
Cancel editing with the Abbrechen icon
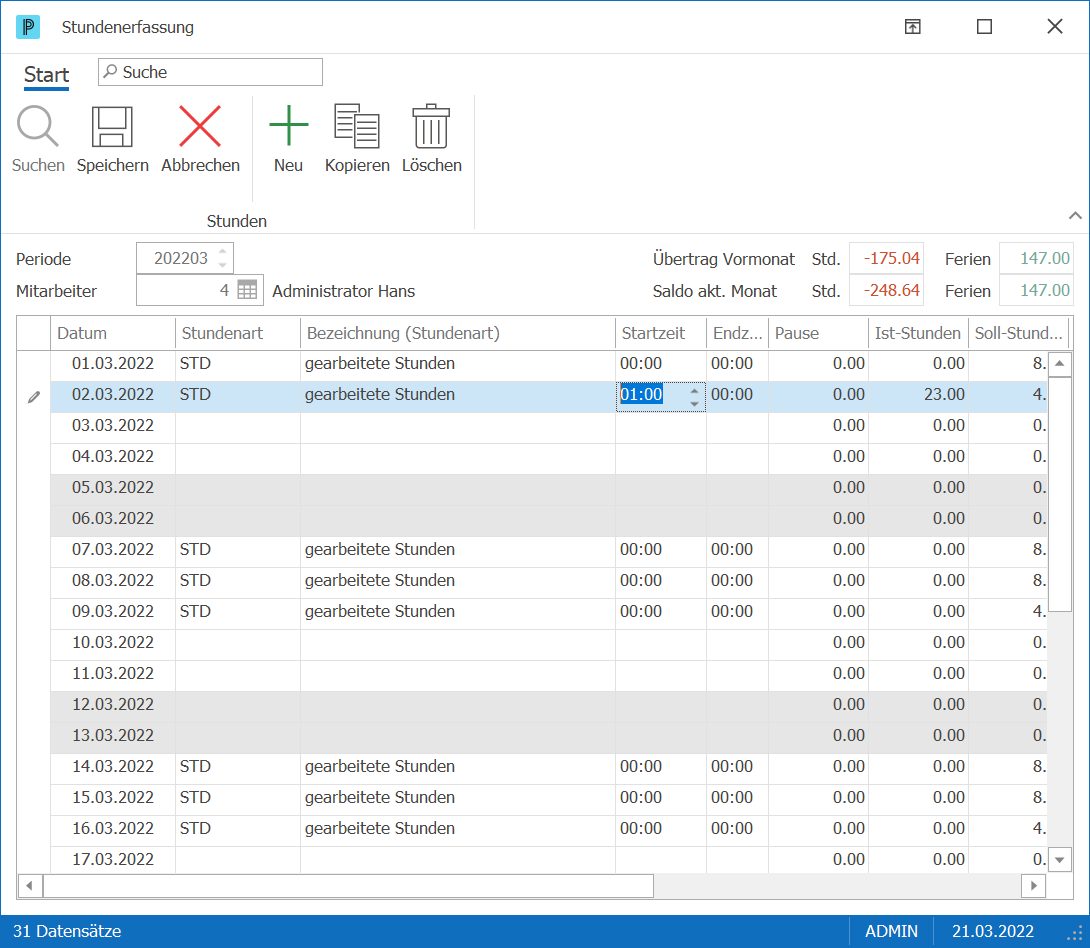point(200,126)
